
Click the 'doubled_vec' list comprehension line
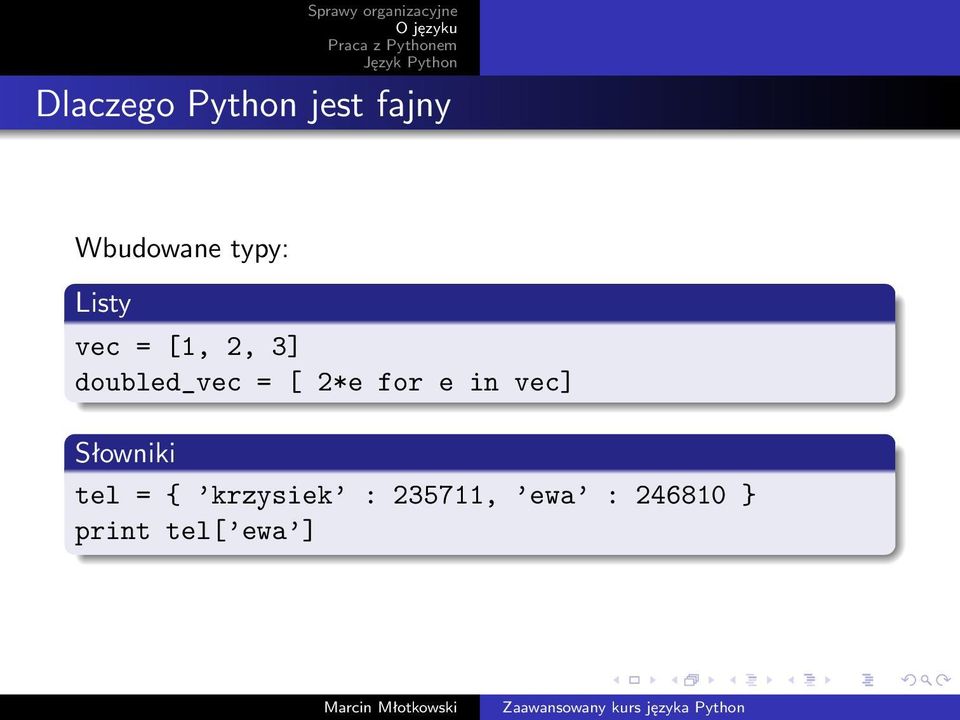coord(323,383)
